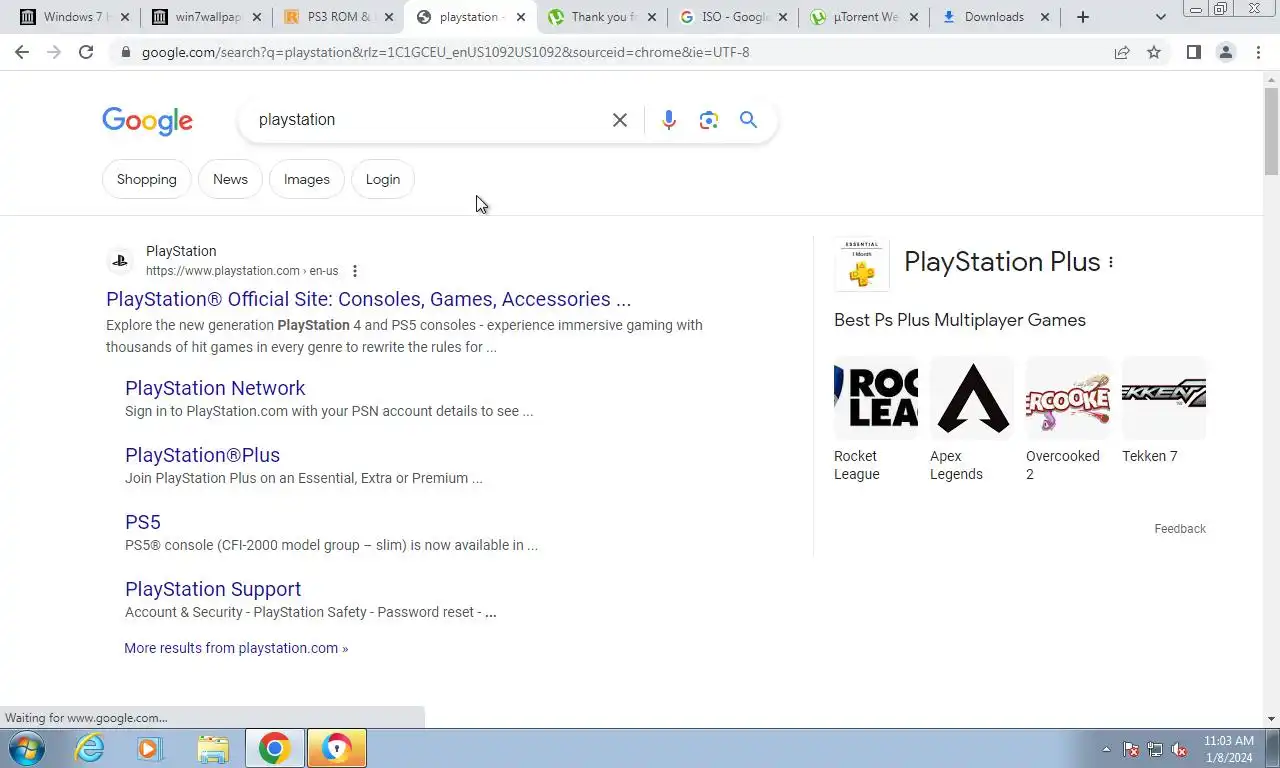Open the taskbar clock and date
Viewport: 1280px width, 768px height.
pyautogui.click(x=1228, y=749)
